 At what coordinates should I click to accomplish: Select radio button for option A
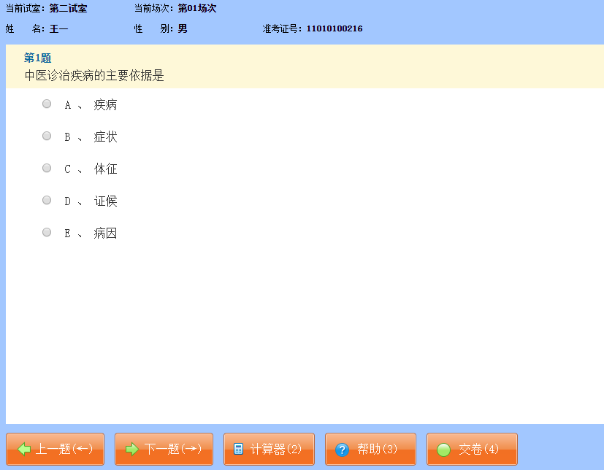47,104
